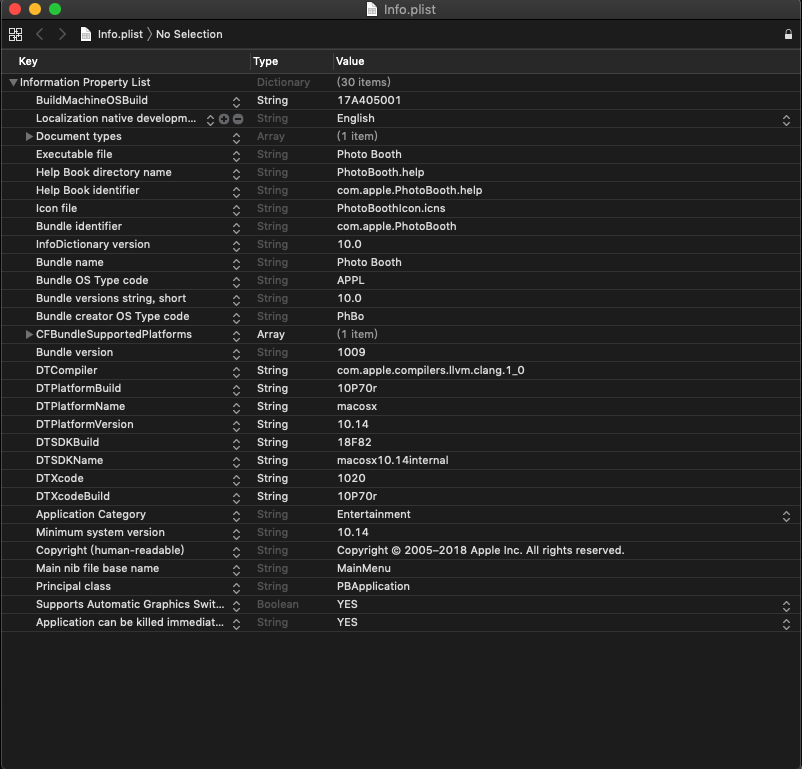Image resolution: width=802 pixels, height=769 pixels.
Task: Select the value 18F82
Action: click(354, 442)
